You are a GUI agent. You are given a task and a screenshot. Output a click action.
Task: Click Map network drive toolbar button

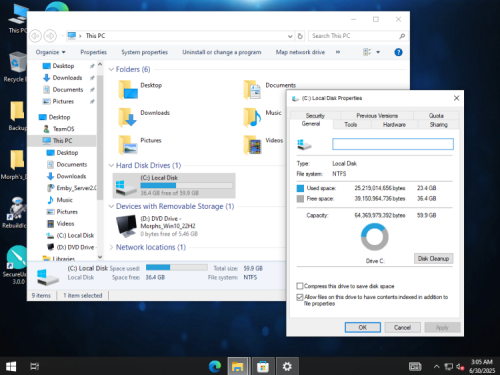[300, 52]
